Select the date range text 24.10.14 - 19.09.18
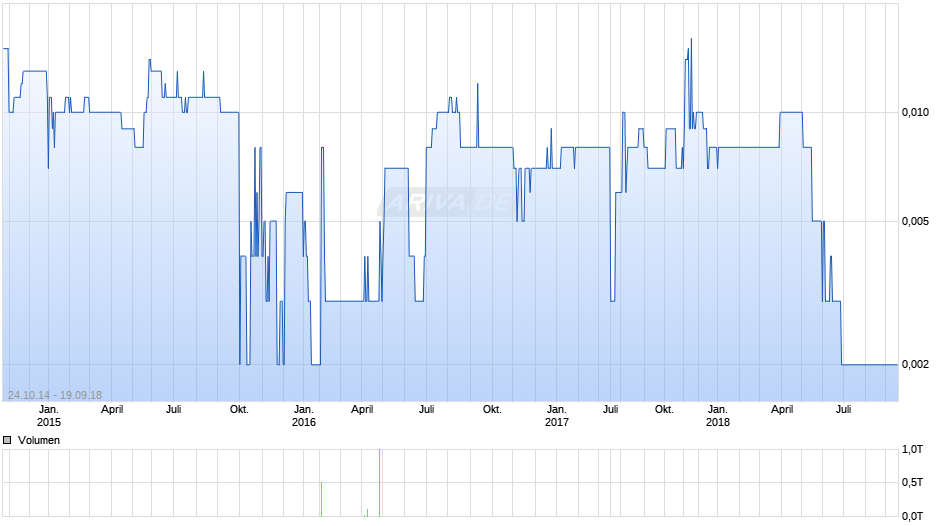Screen dimensions: 940x526 tap(55, 395)
